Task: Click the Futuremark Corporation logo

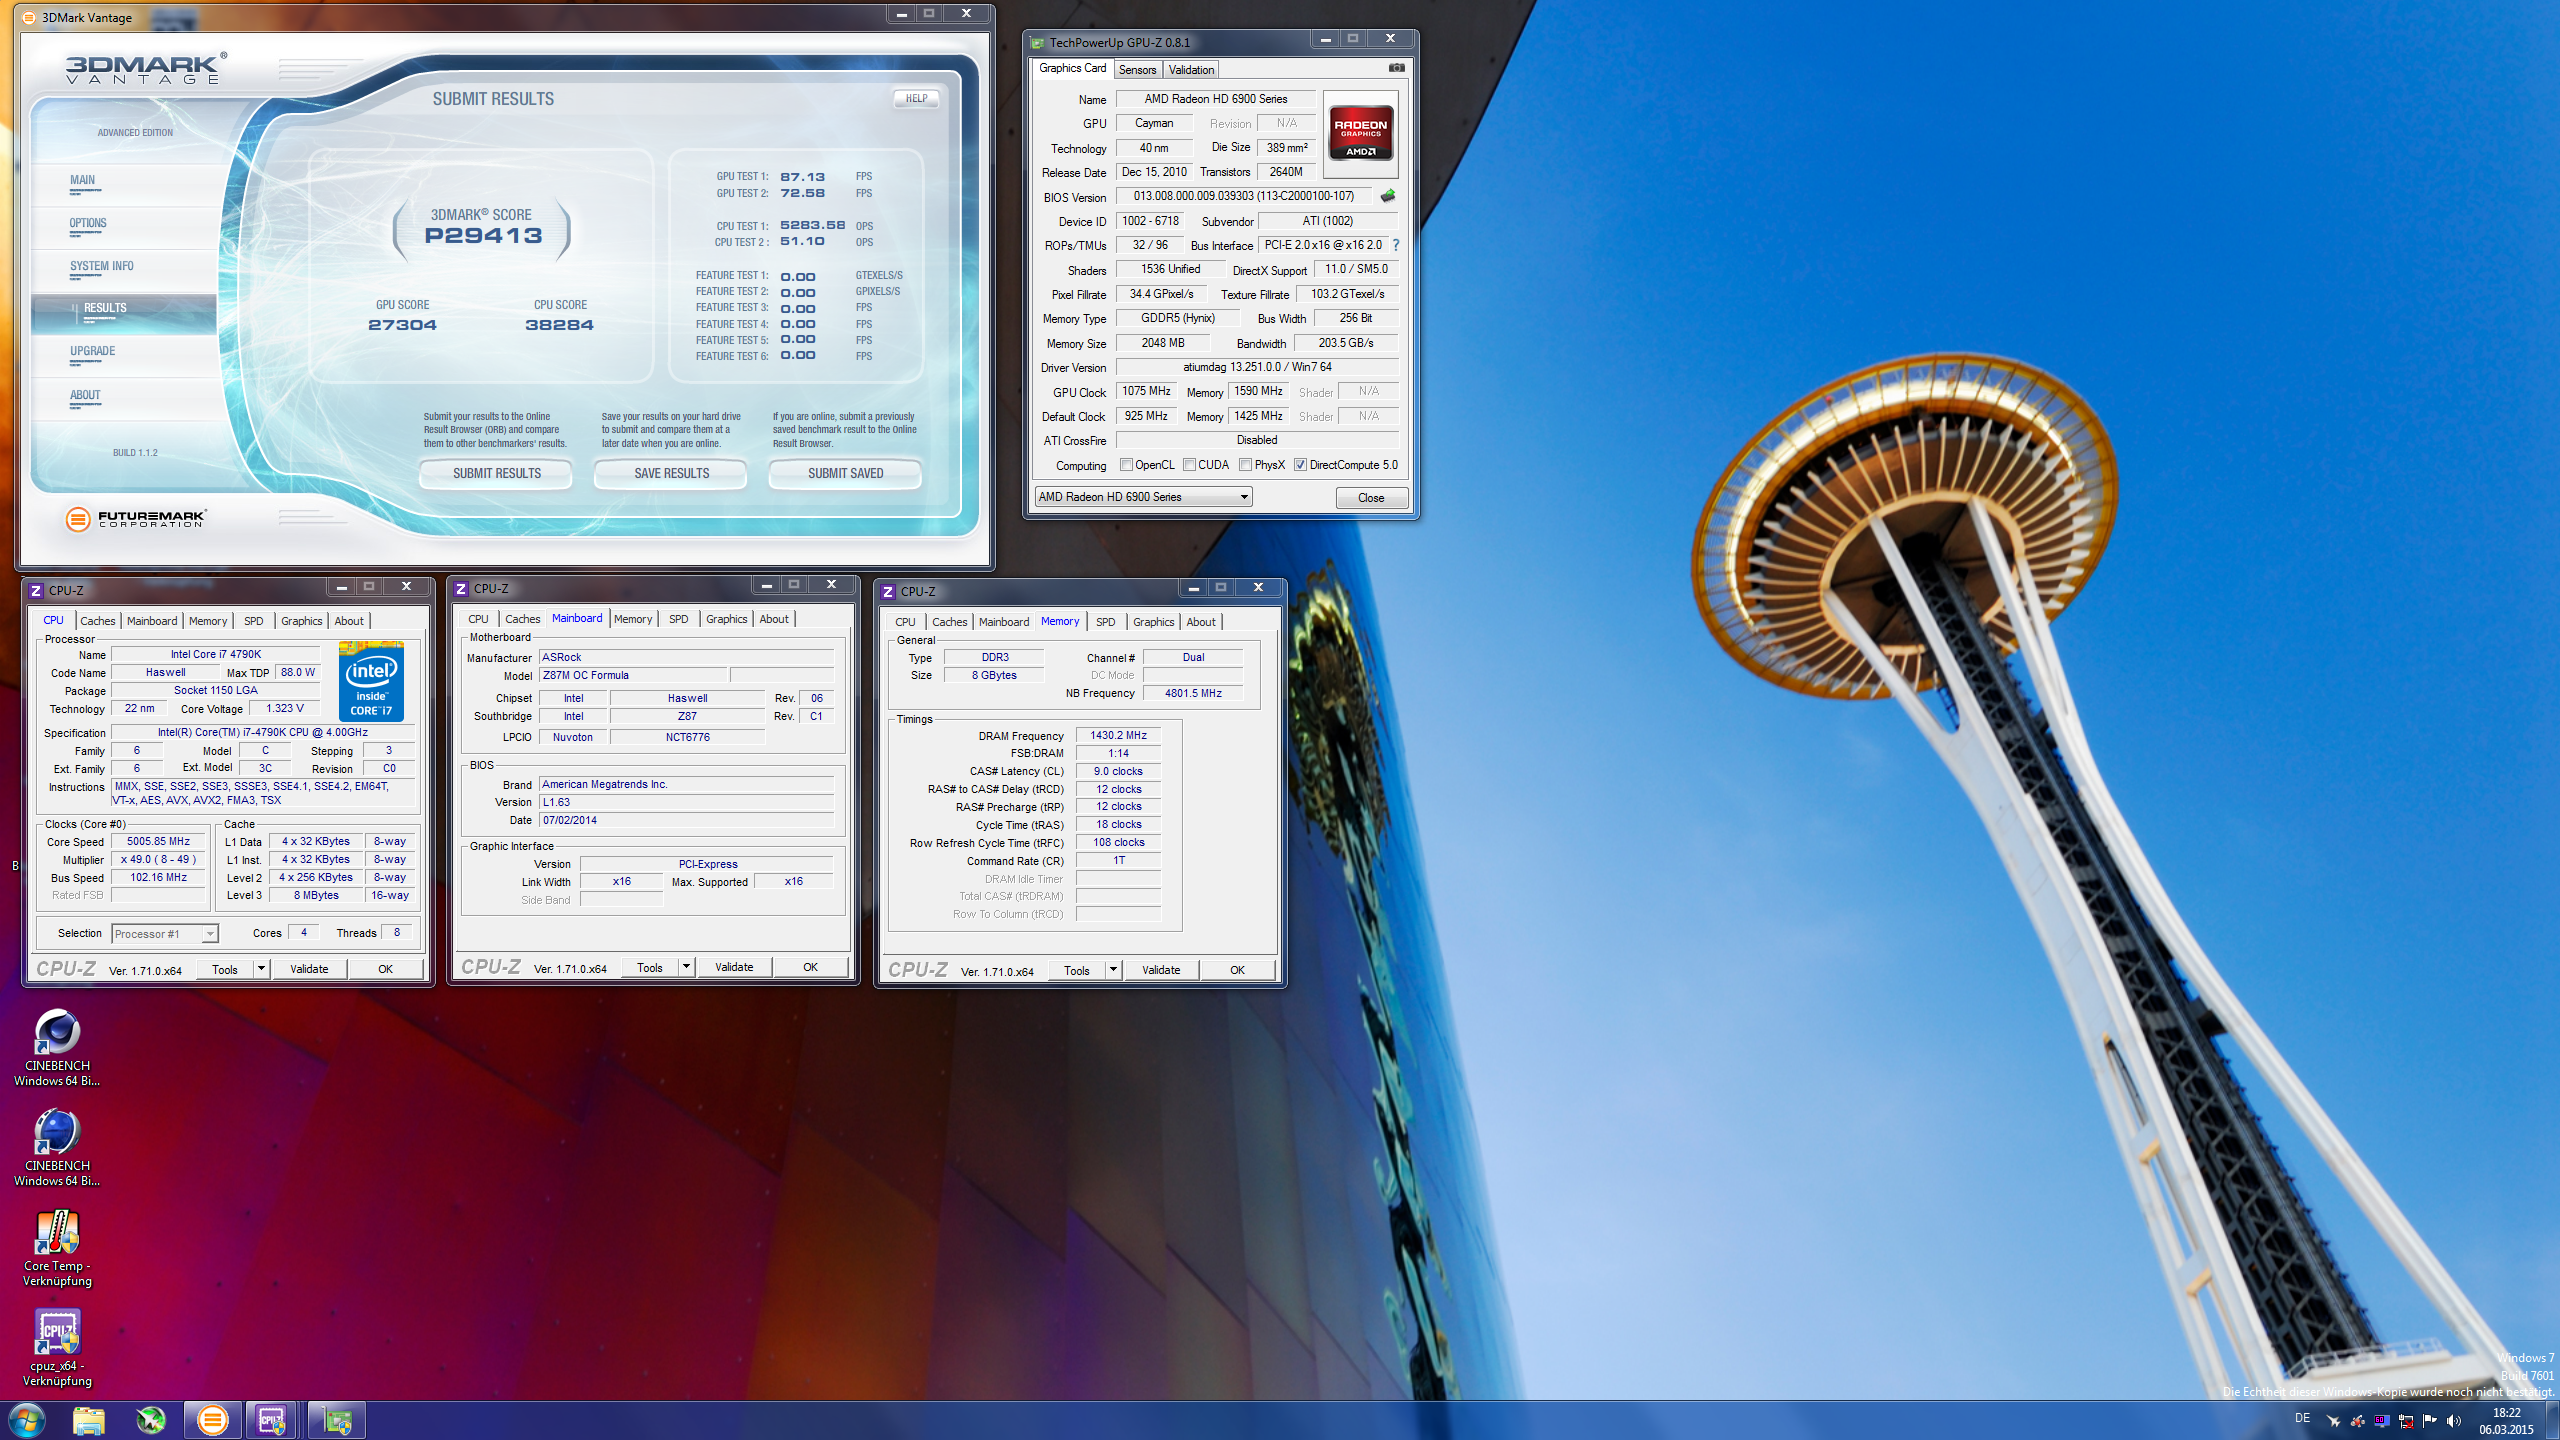Action: pos(135,519)
